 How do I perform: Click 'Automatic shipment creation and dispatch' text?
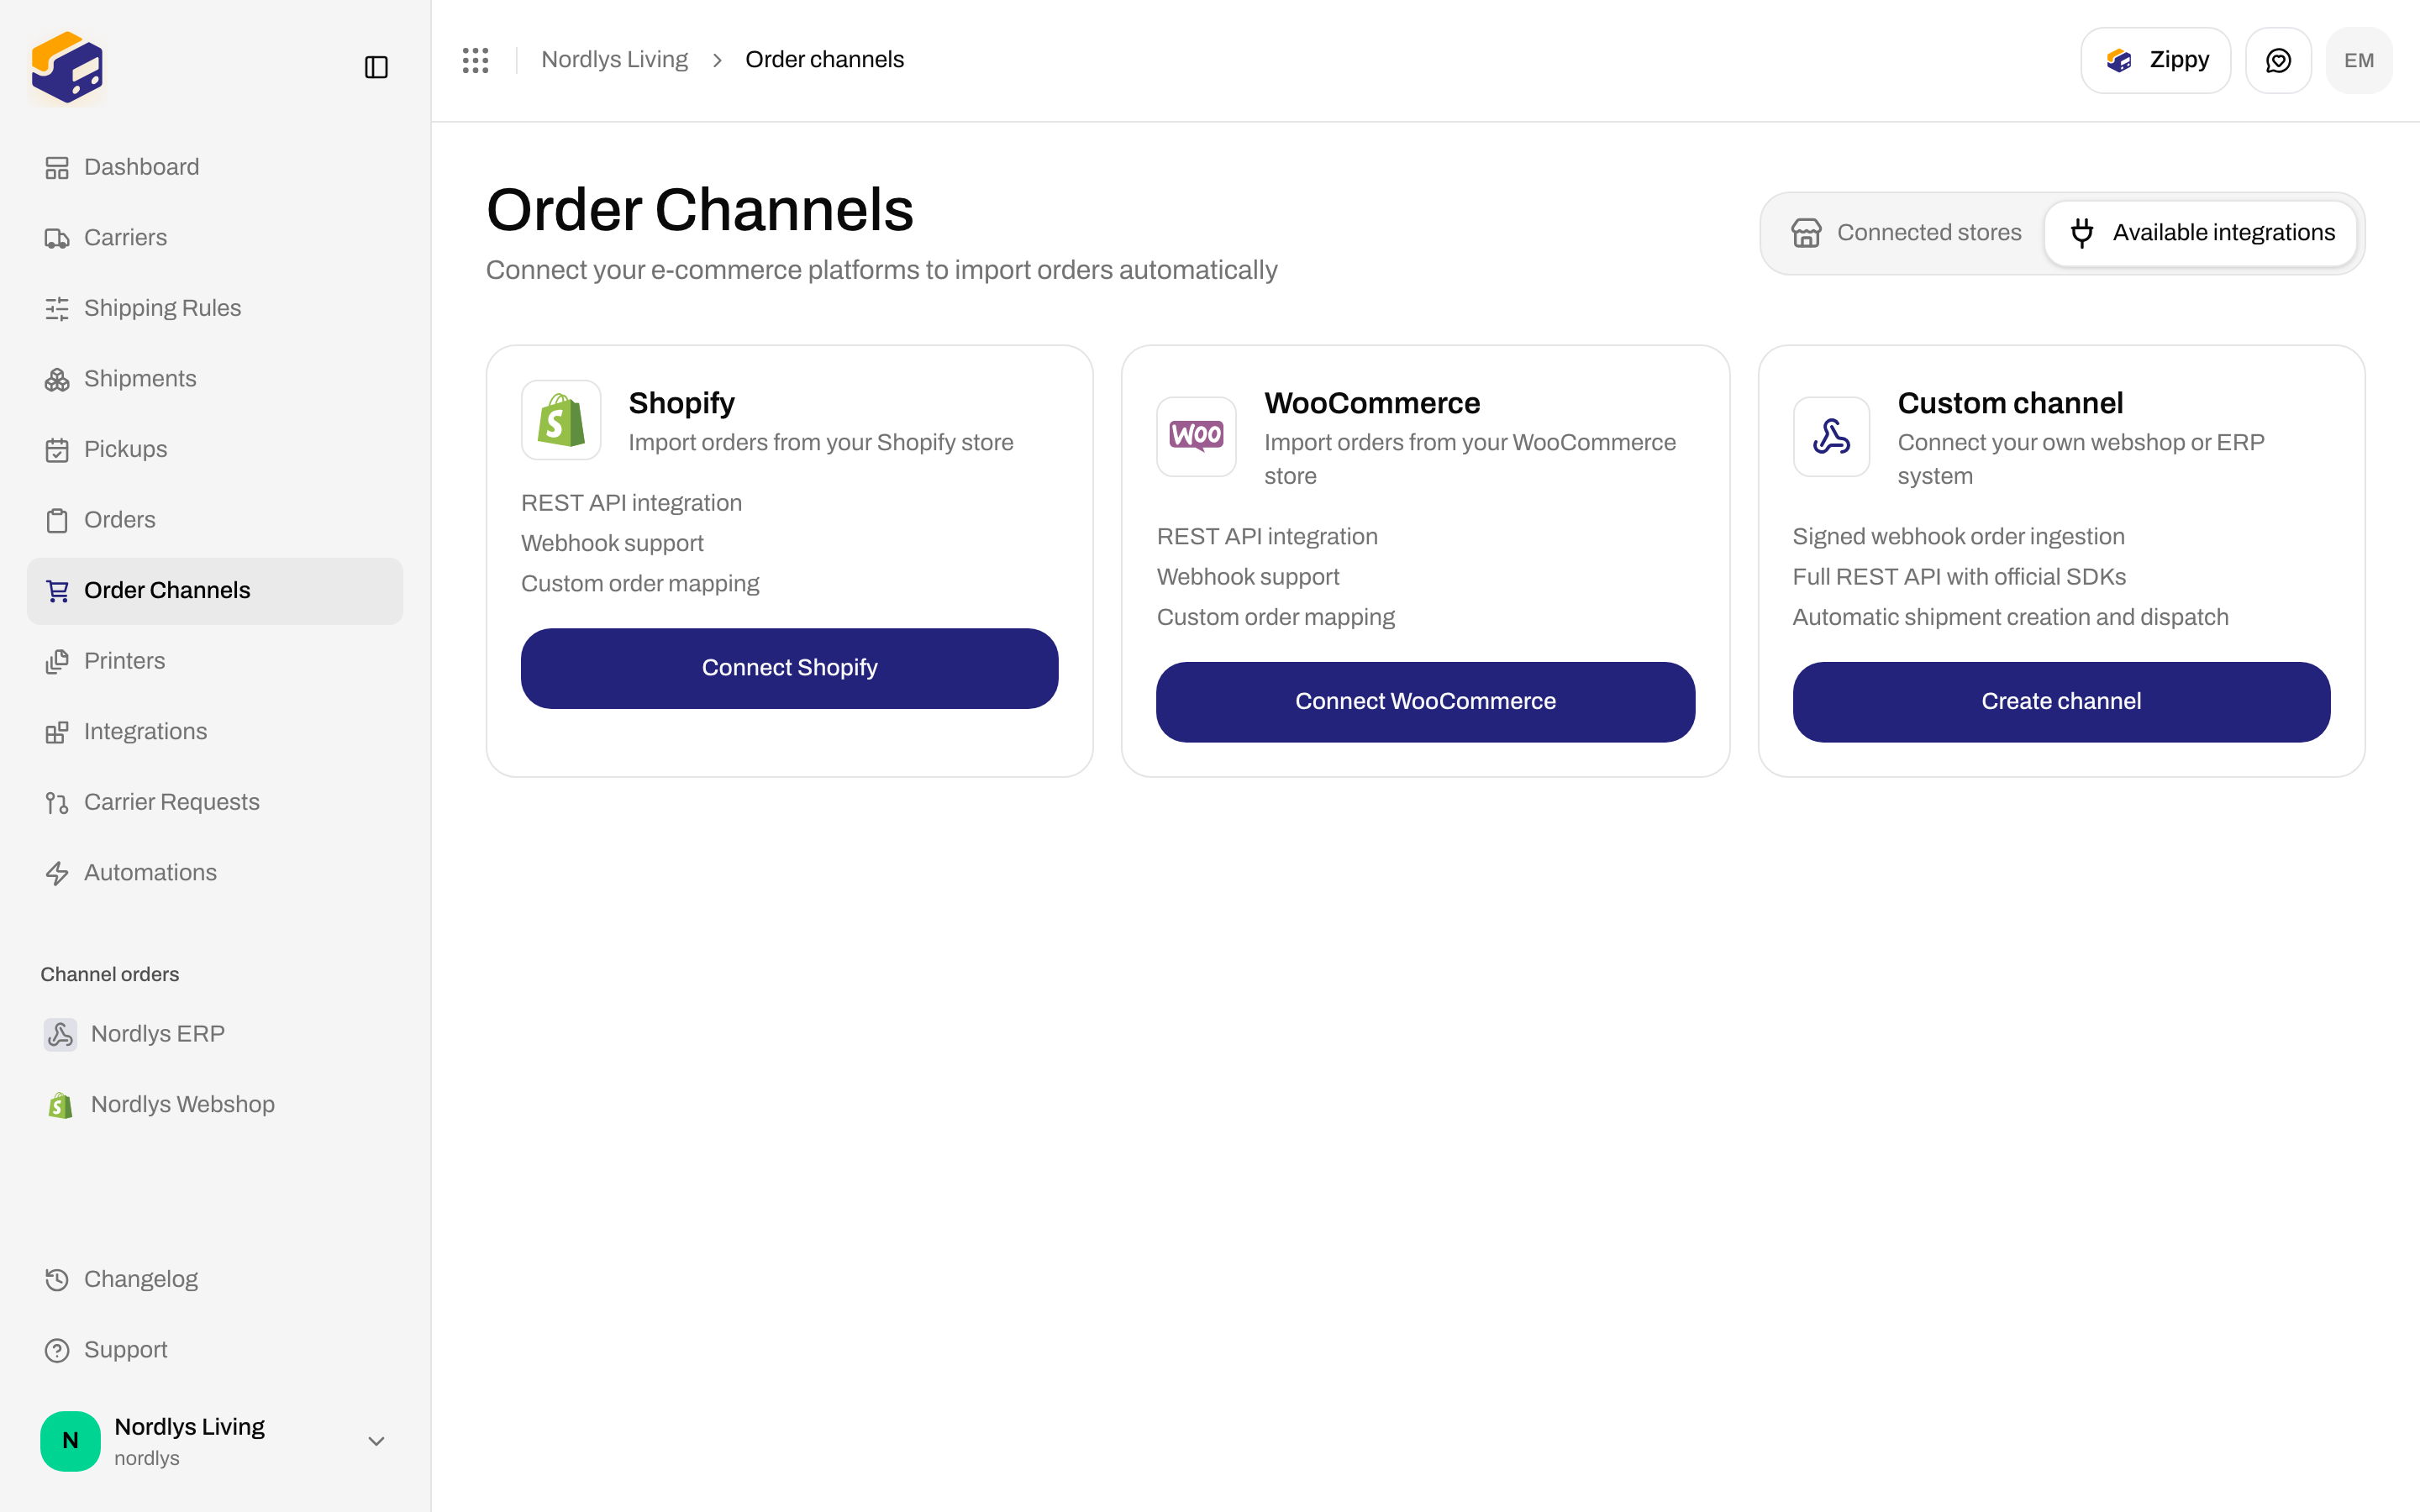2010,618
